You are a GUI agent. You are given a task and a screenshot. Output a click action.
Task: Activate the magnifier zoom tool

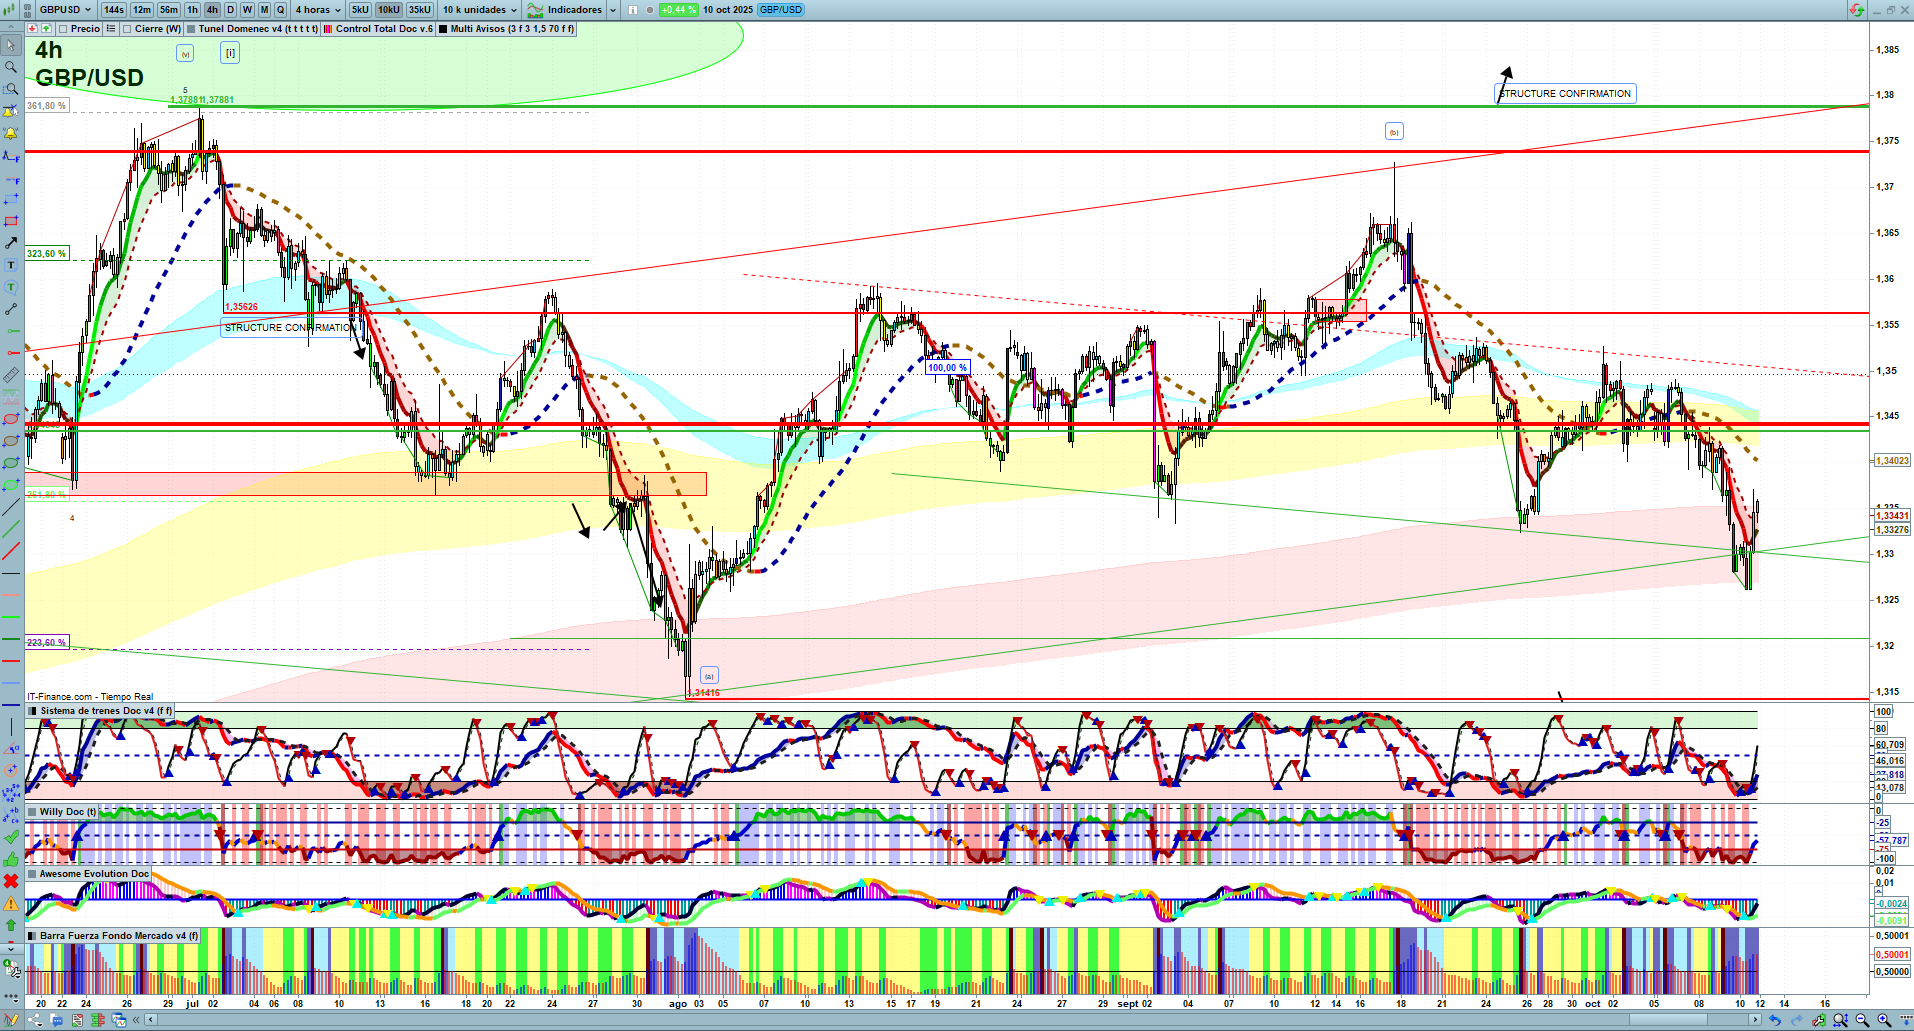(x=11, y=67)
